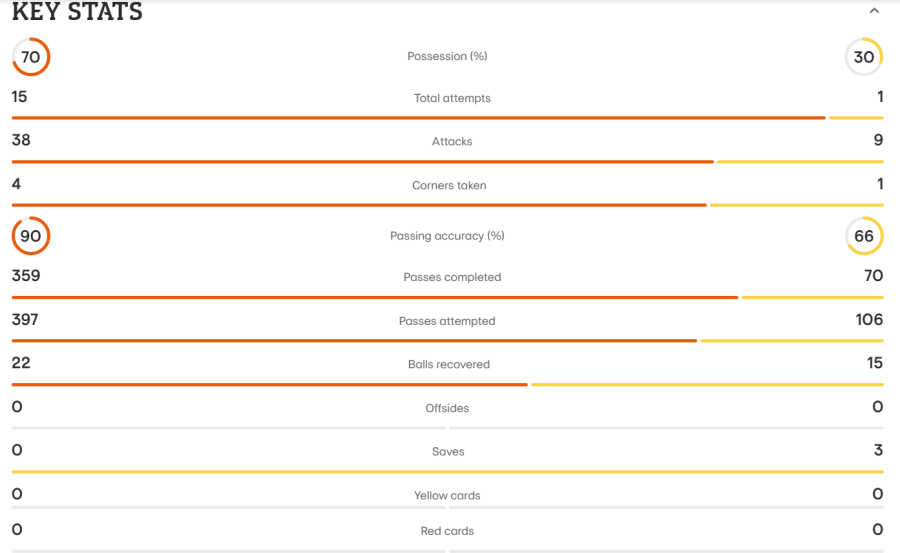Click the Total attempts orange bar
Screen dimensions: 900x553
(418, 118)
